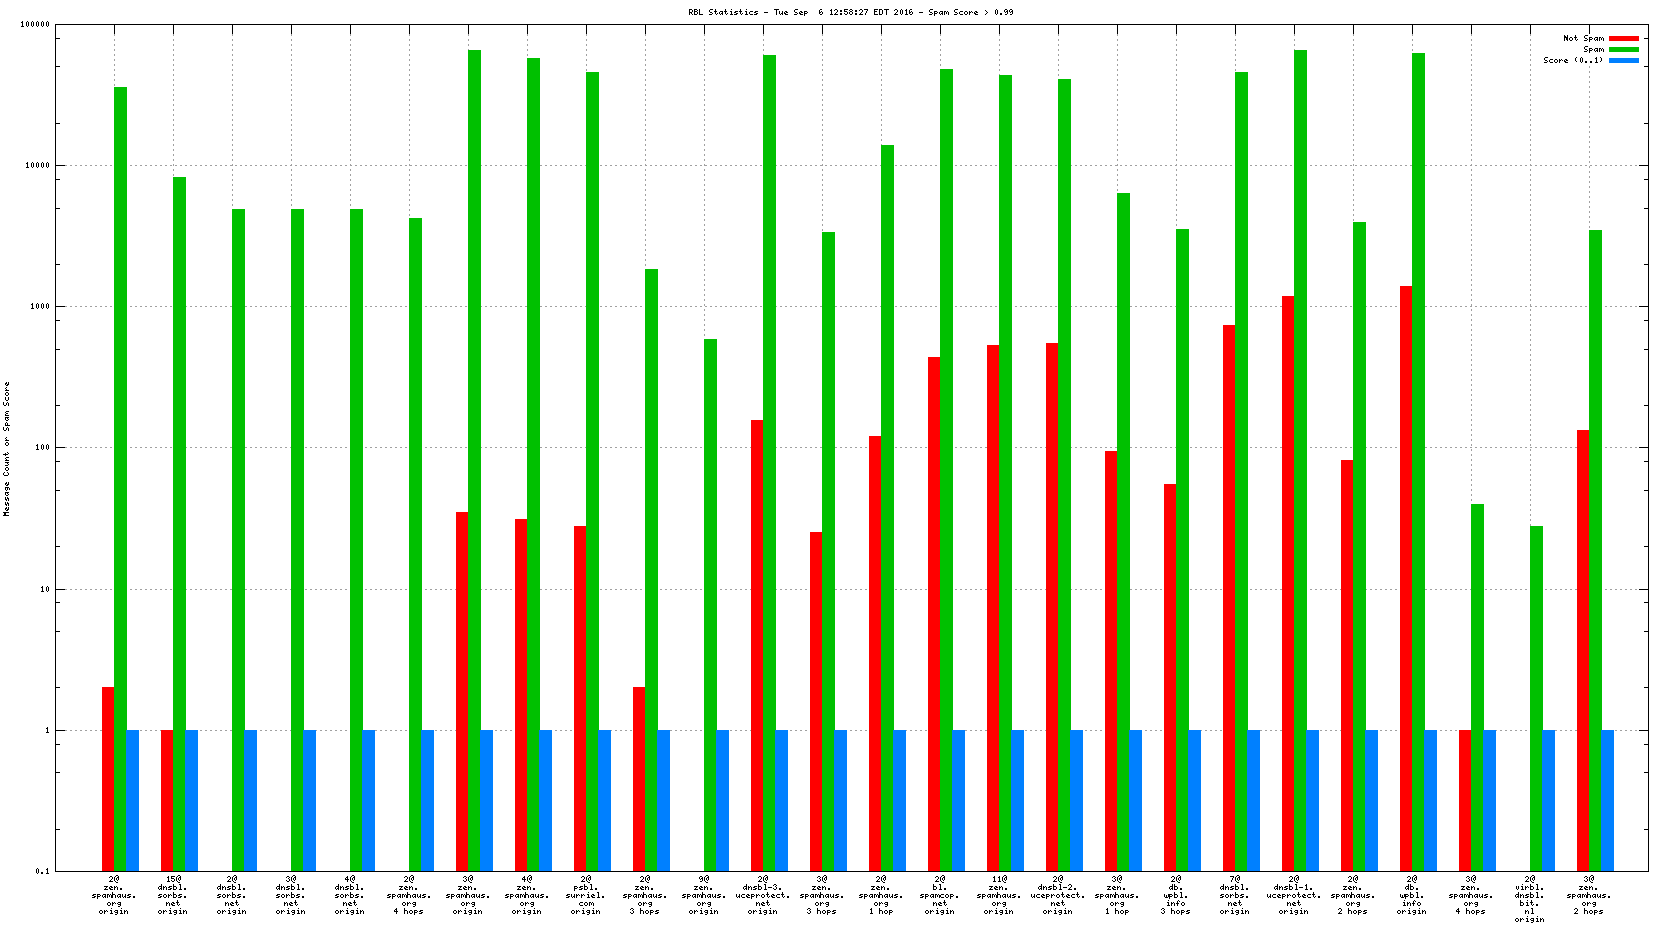Screen dimensions: 1664x936
Task: Click the red Not Spam legend swatch
Action: point(1624,38)
